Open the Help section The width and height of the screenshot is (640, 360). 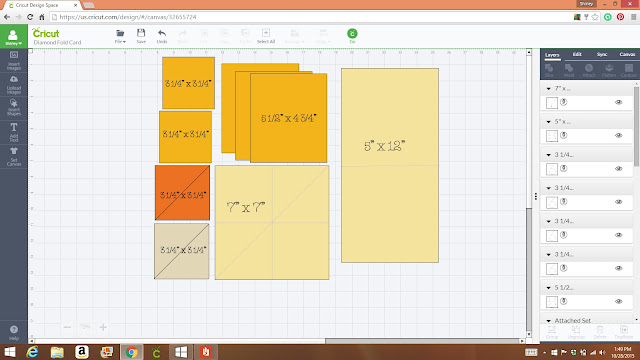click(13, 333)
